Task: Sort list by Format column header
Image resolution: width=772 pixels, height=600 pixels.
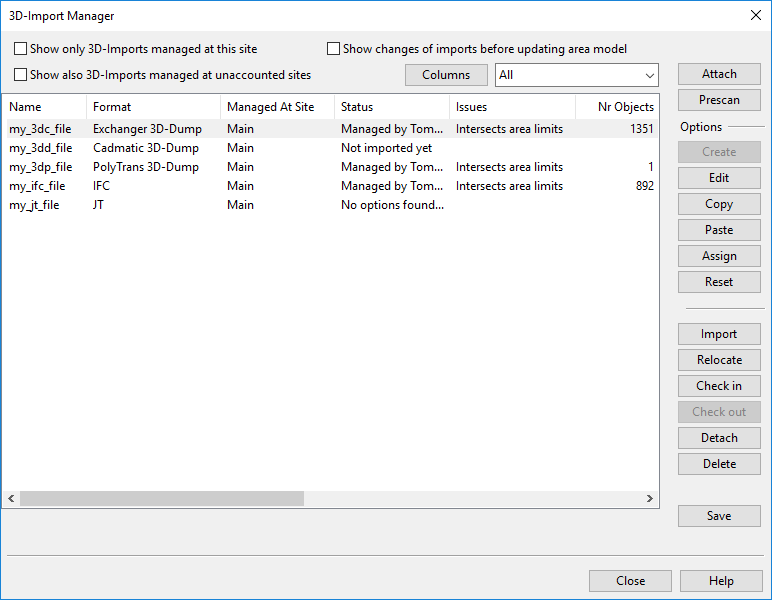Action: tap(112, 107)
